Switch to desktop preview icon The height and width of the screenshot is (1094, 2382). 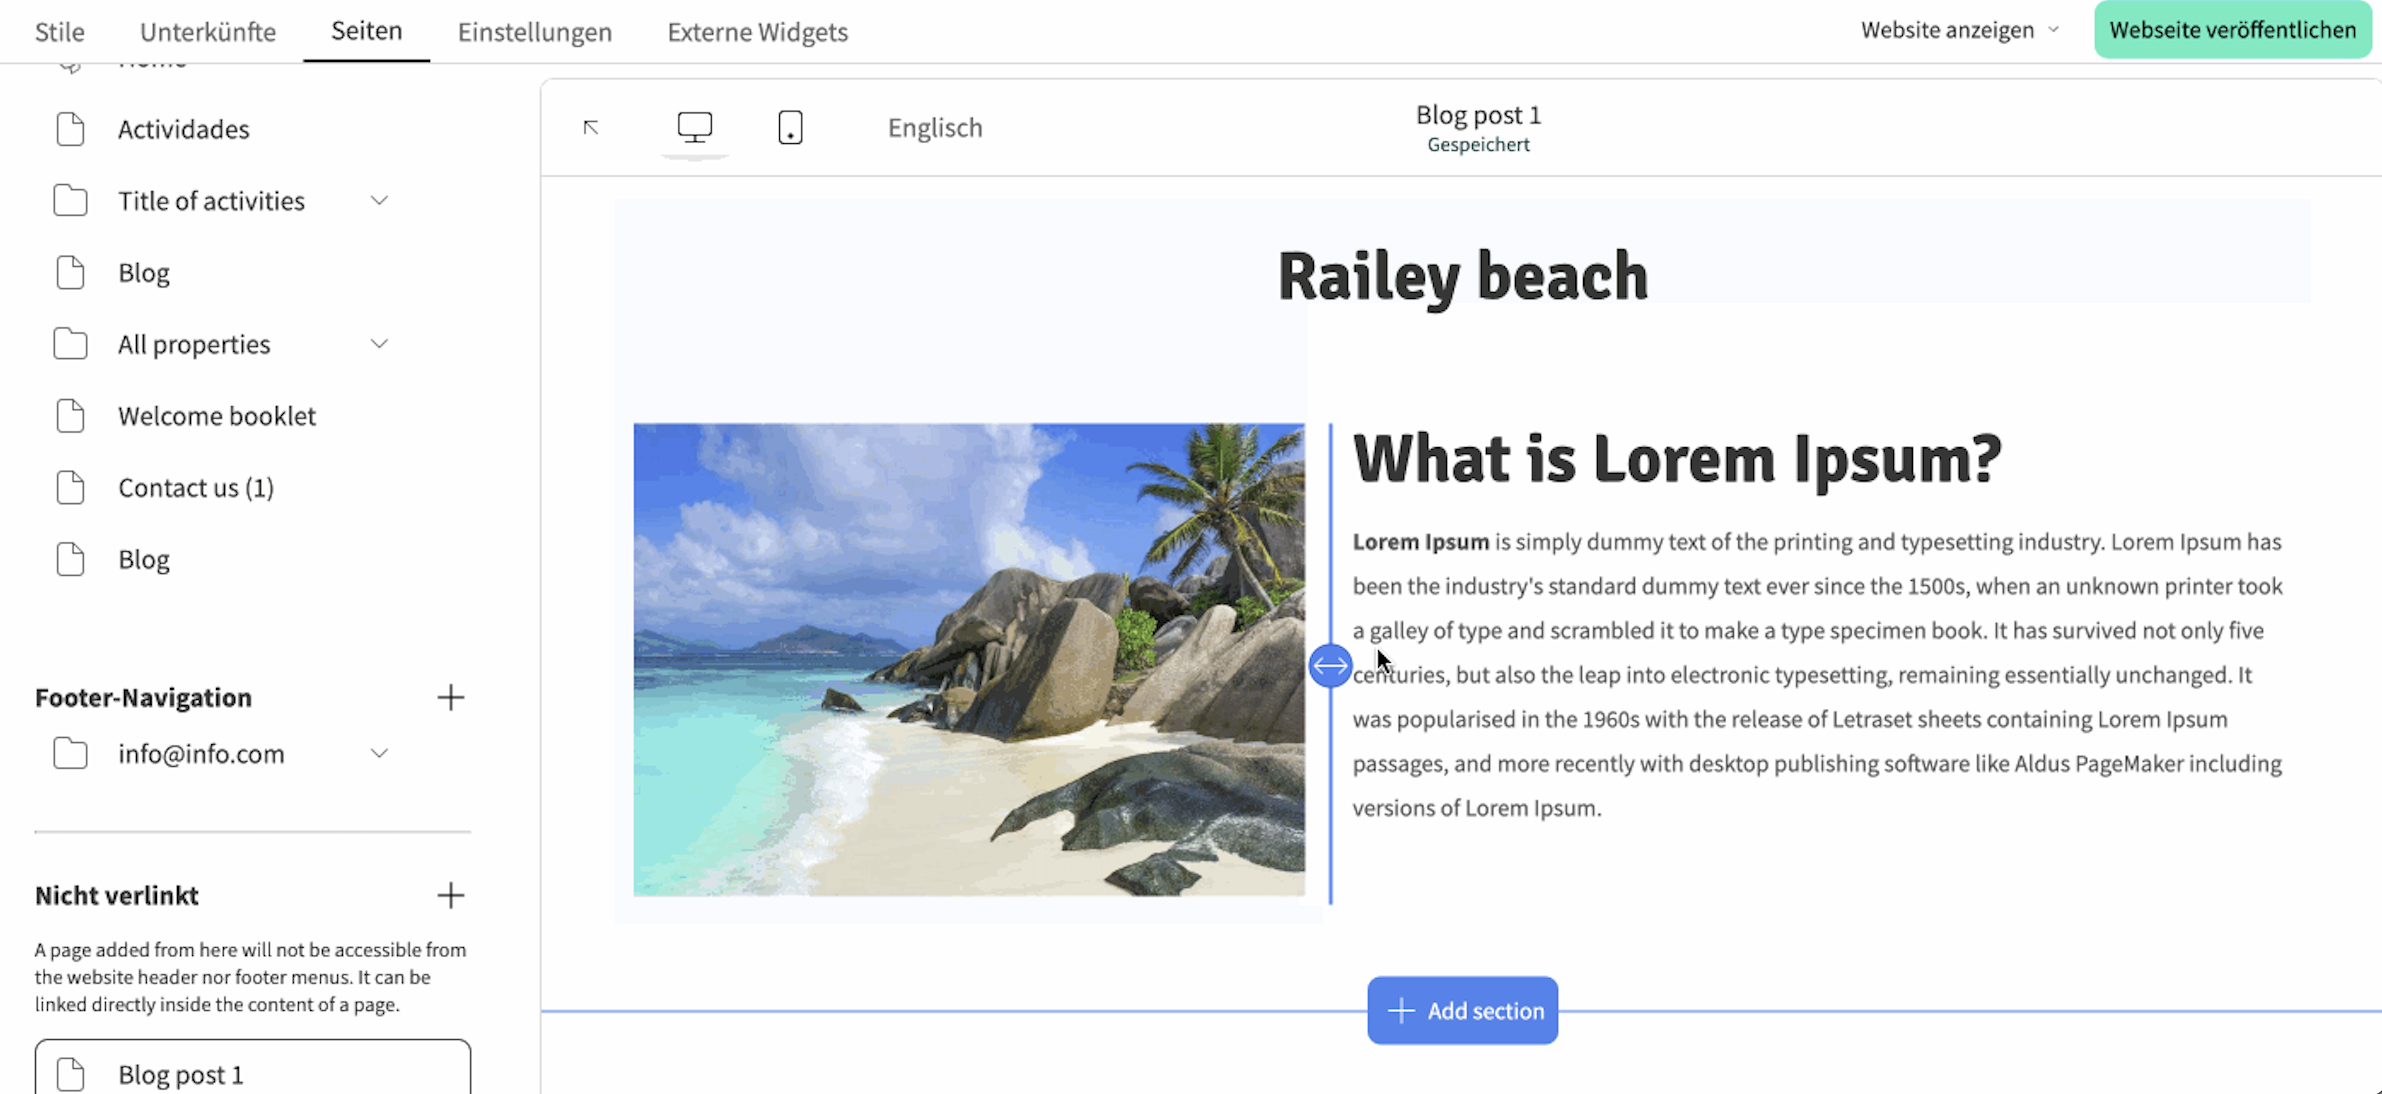(694, 127)
